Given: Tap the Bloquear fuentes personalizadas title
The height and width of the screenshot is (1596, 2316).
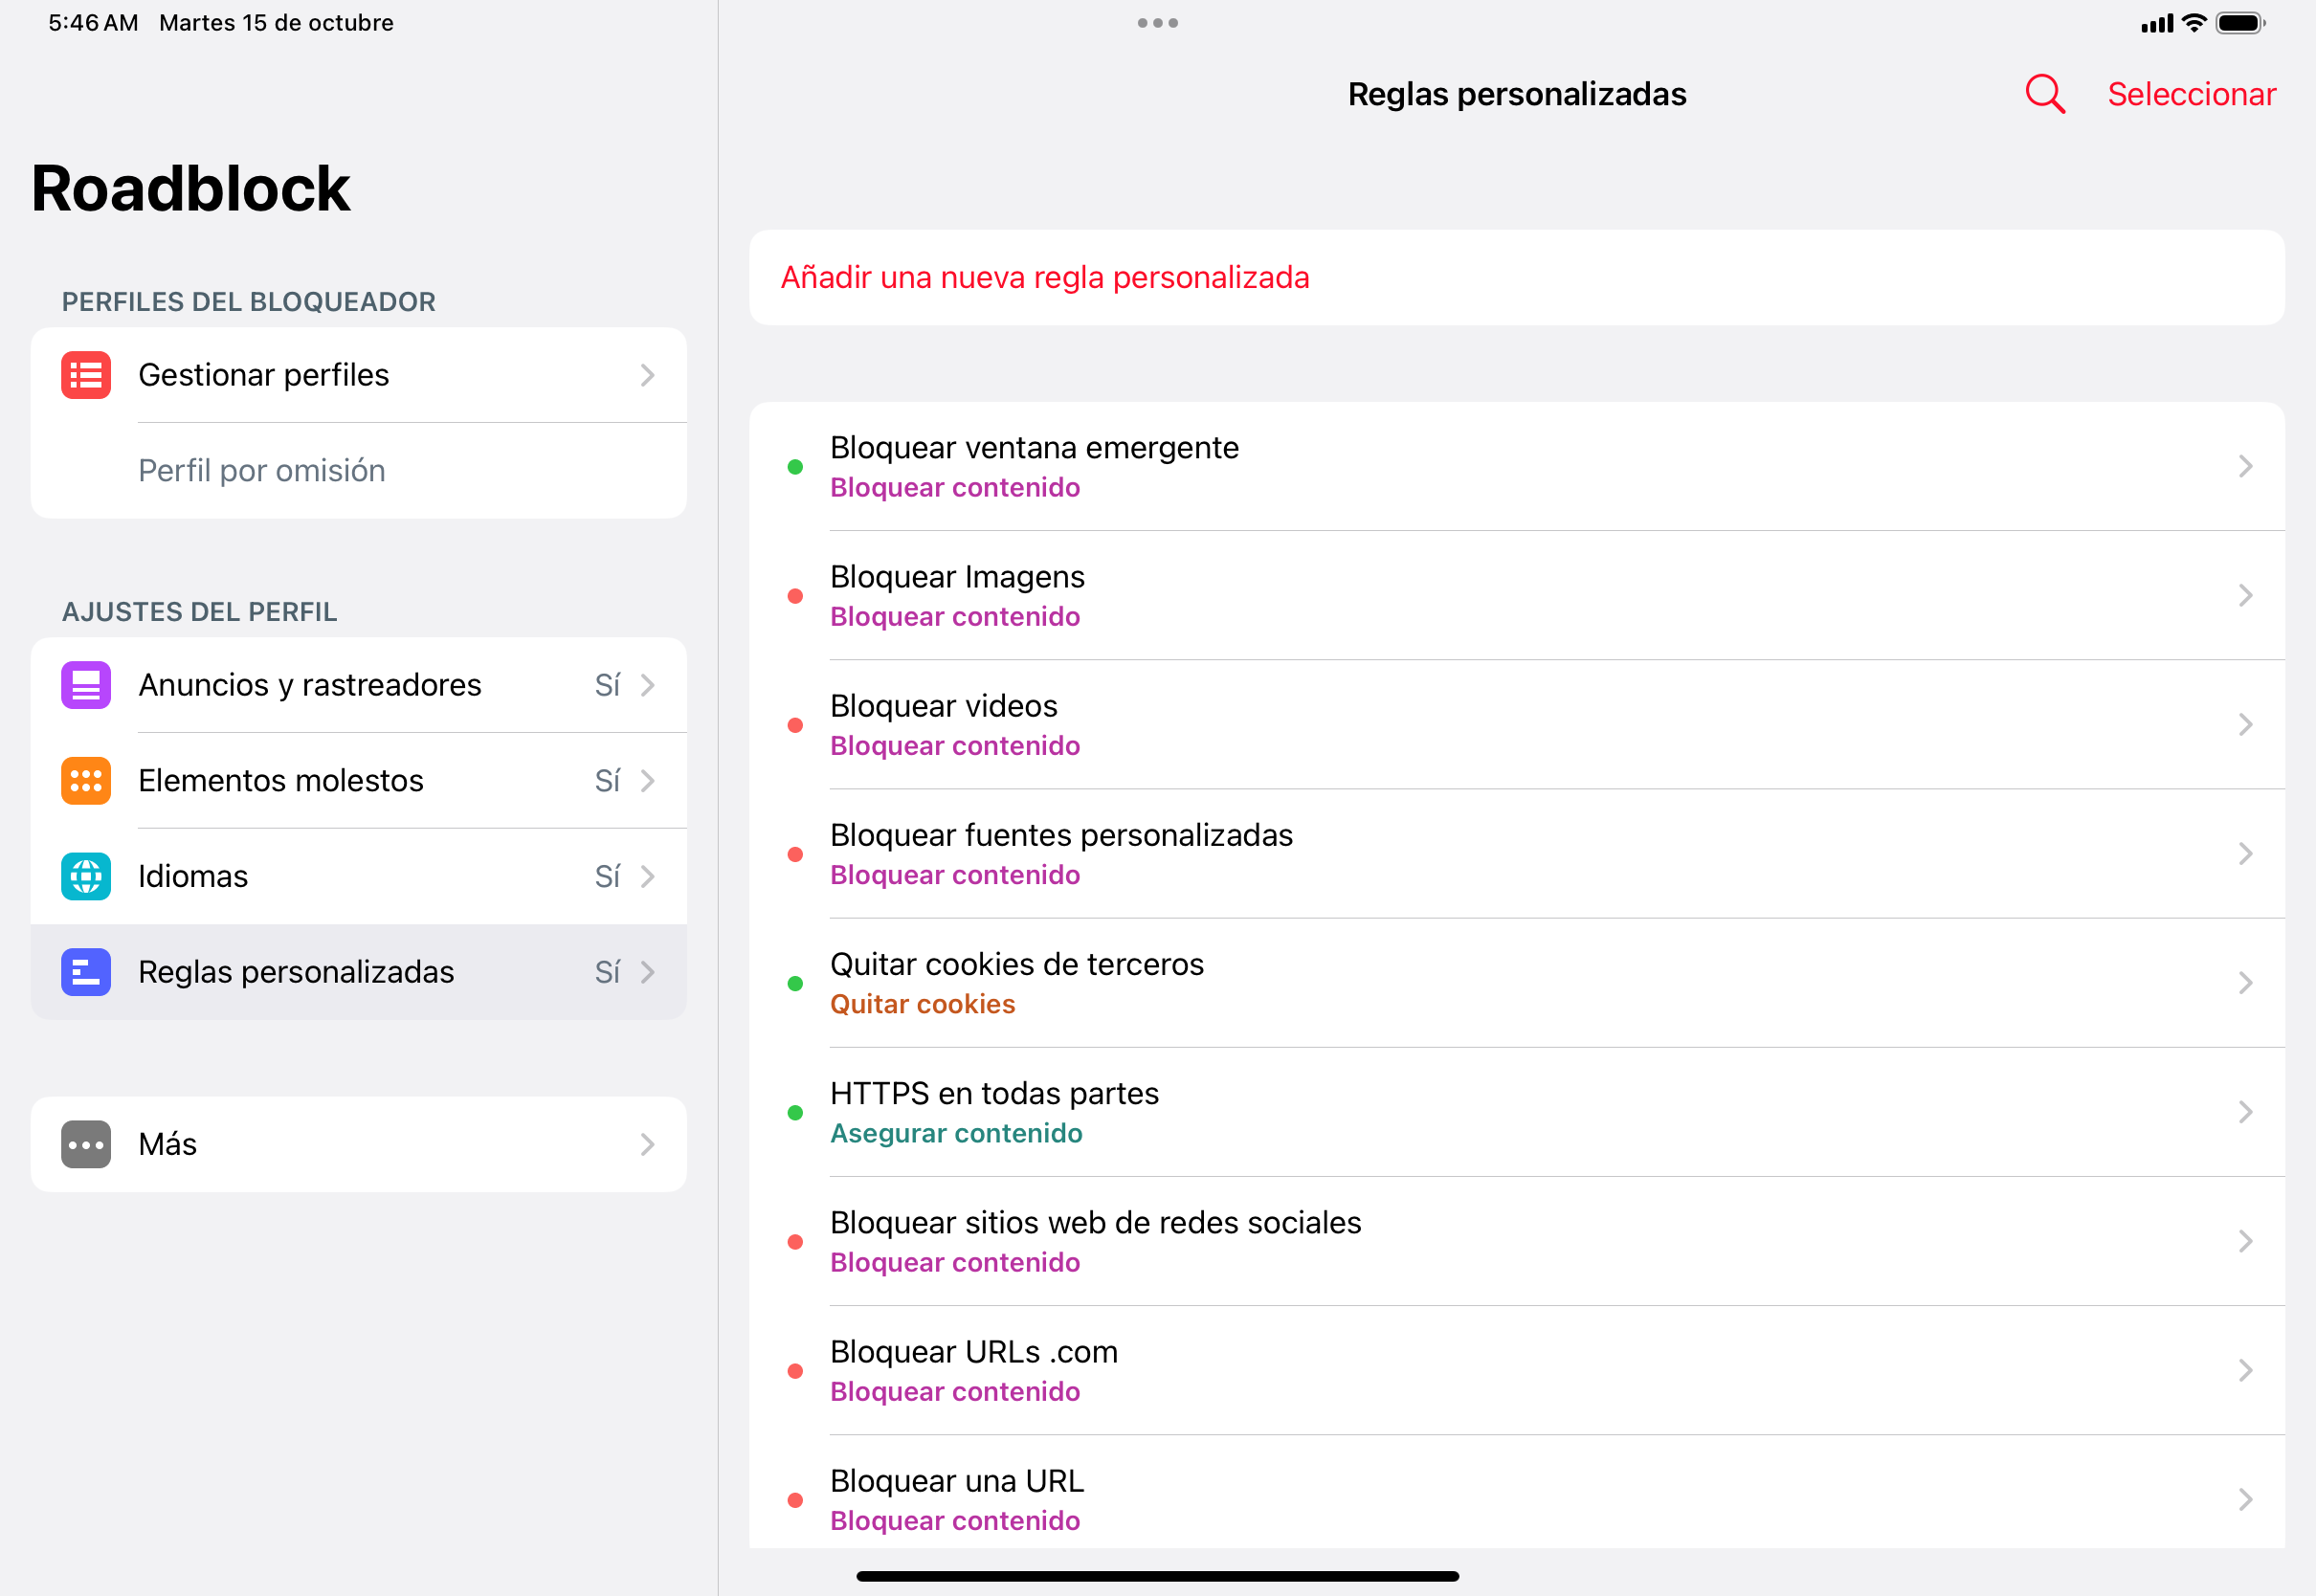Looking at the screenshot, I should pos(1061,835).
